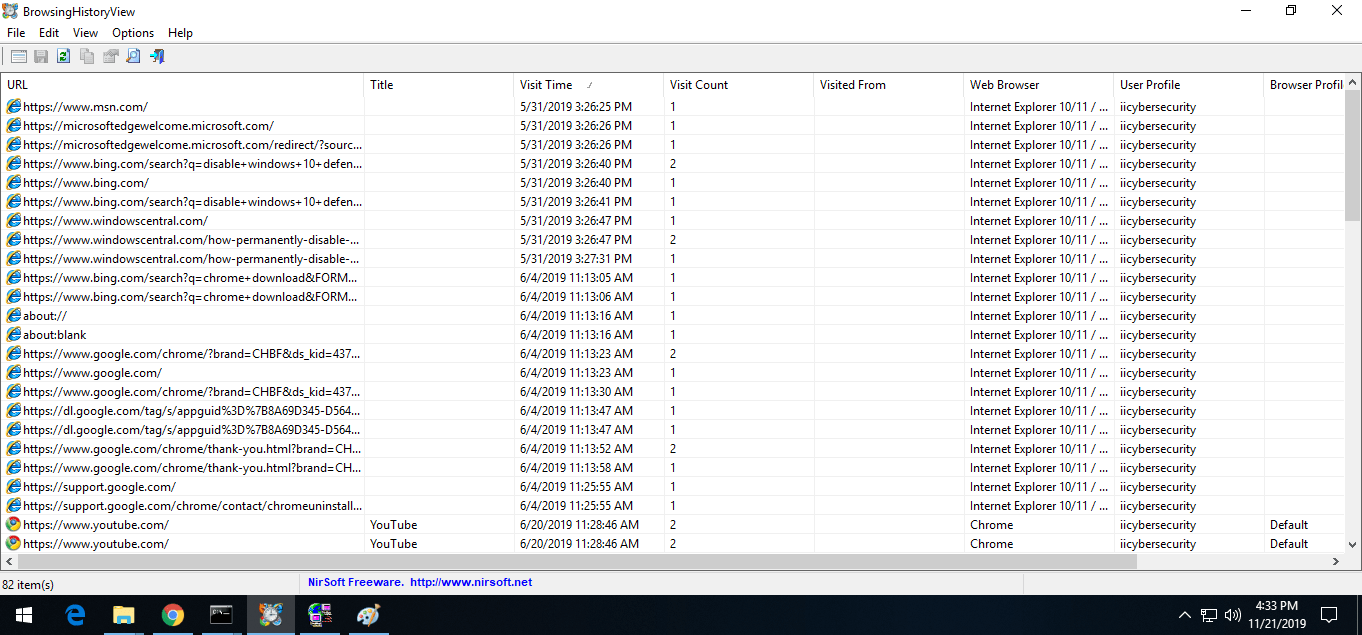Click the horizontal scrollbar right arrow
1362x635 pixels.
click(x=1336, y=562)
